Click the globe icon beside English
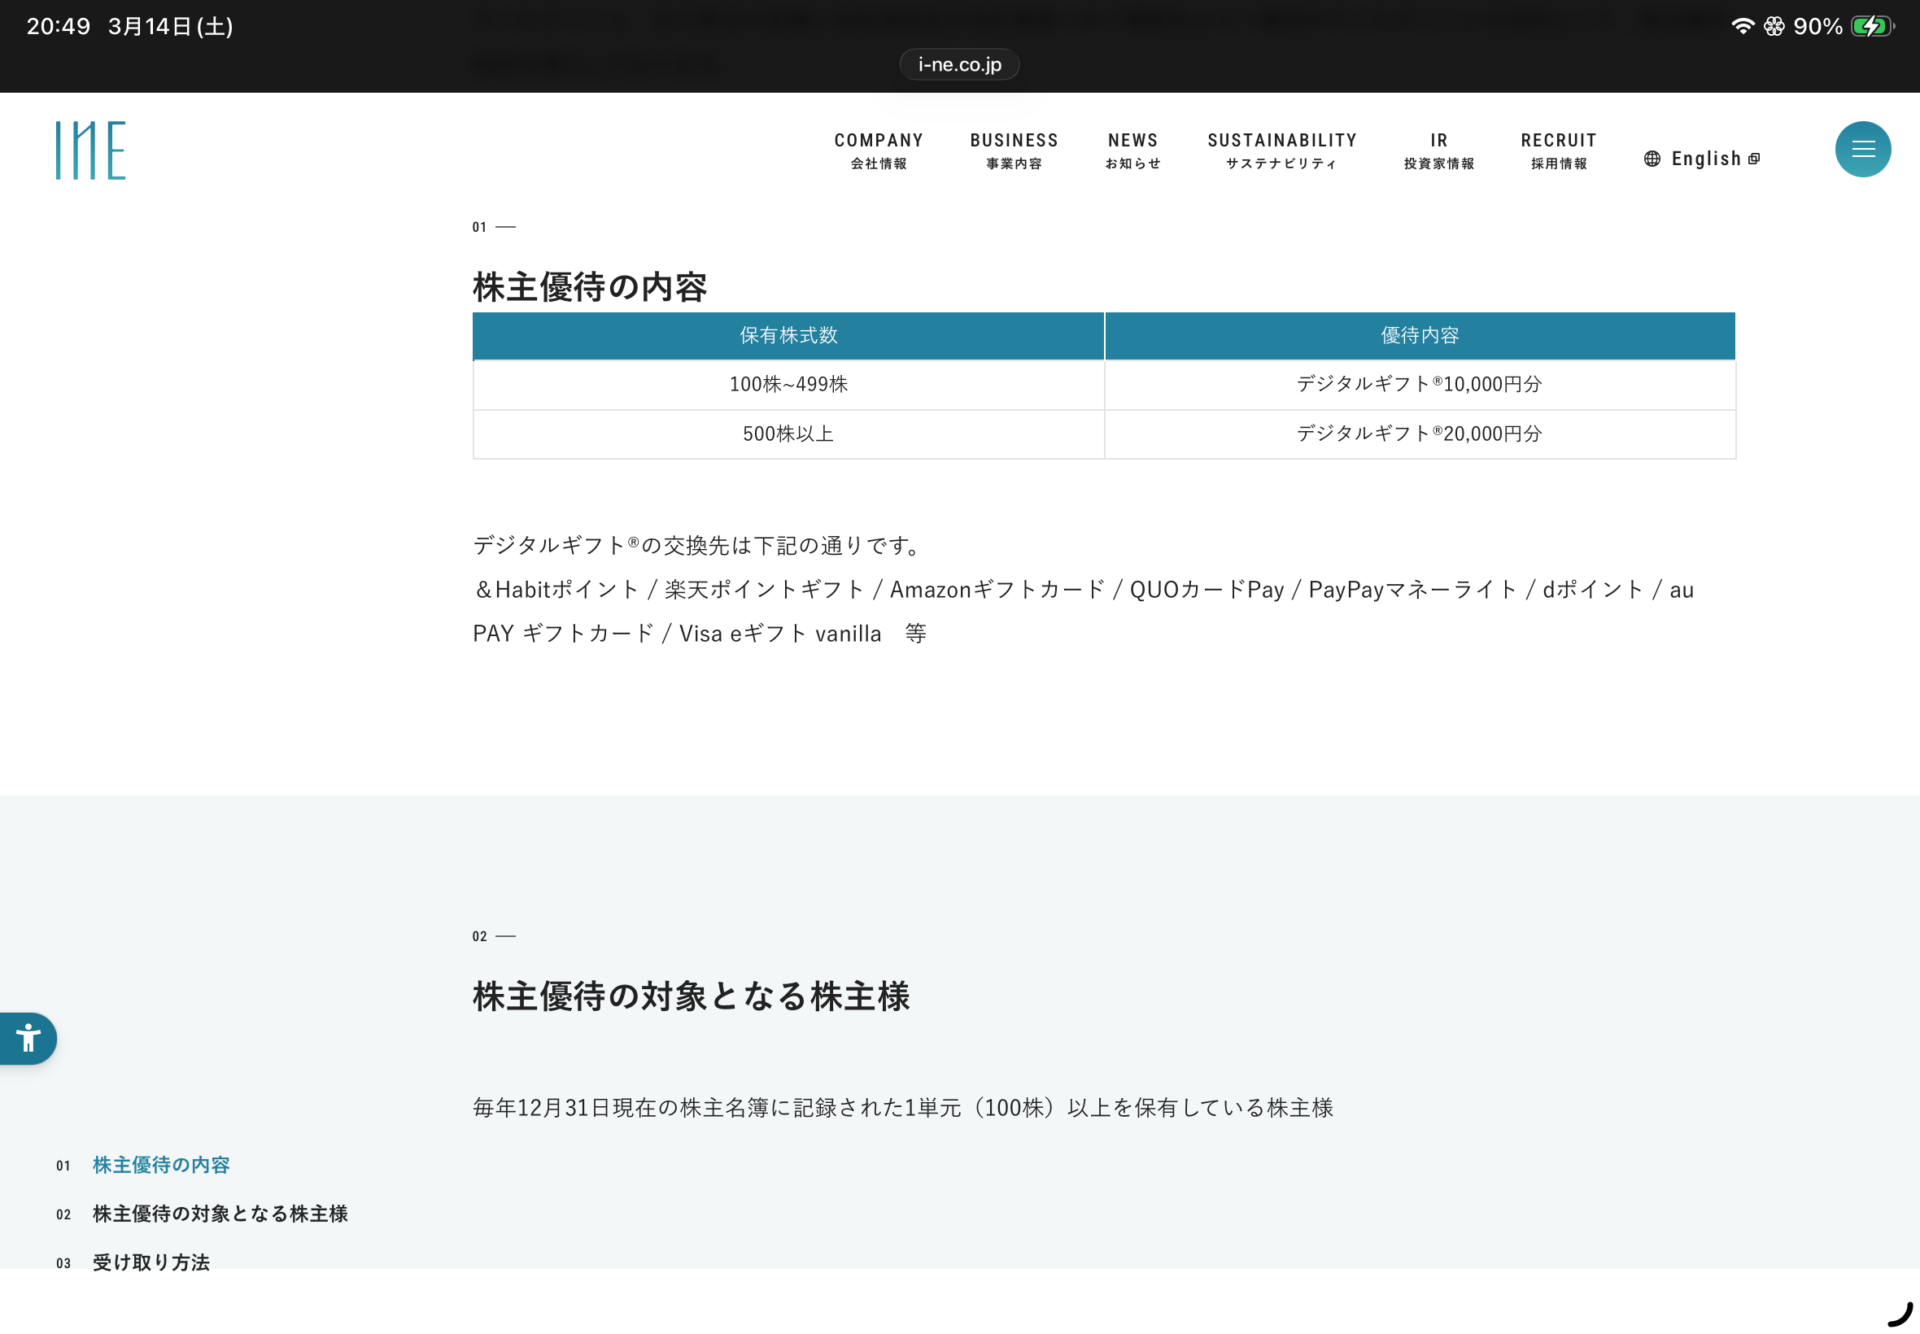Image resolution: width=1920 pixels, height=1334 pixels. point(1652,159)
